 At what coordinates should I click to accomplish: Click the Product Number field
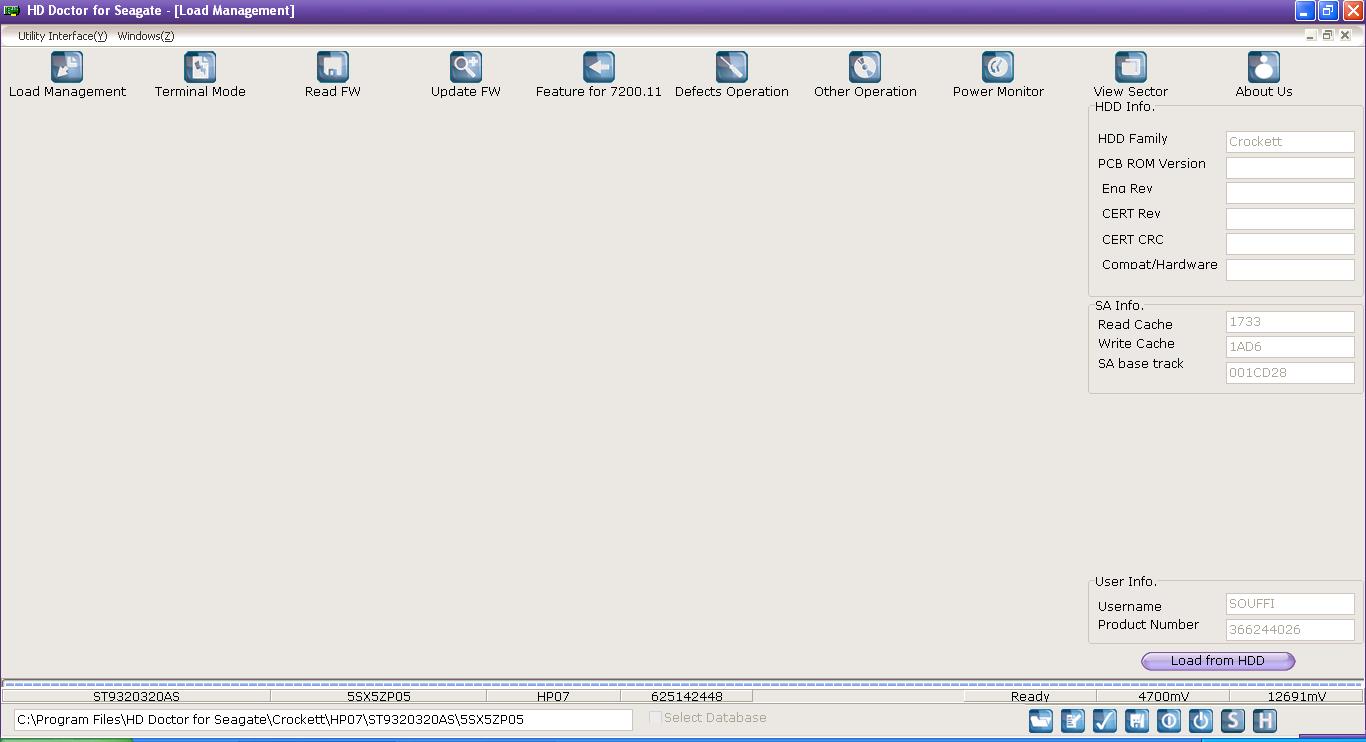1290,630
